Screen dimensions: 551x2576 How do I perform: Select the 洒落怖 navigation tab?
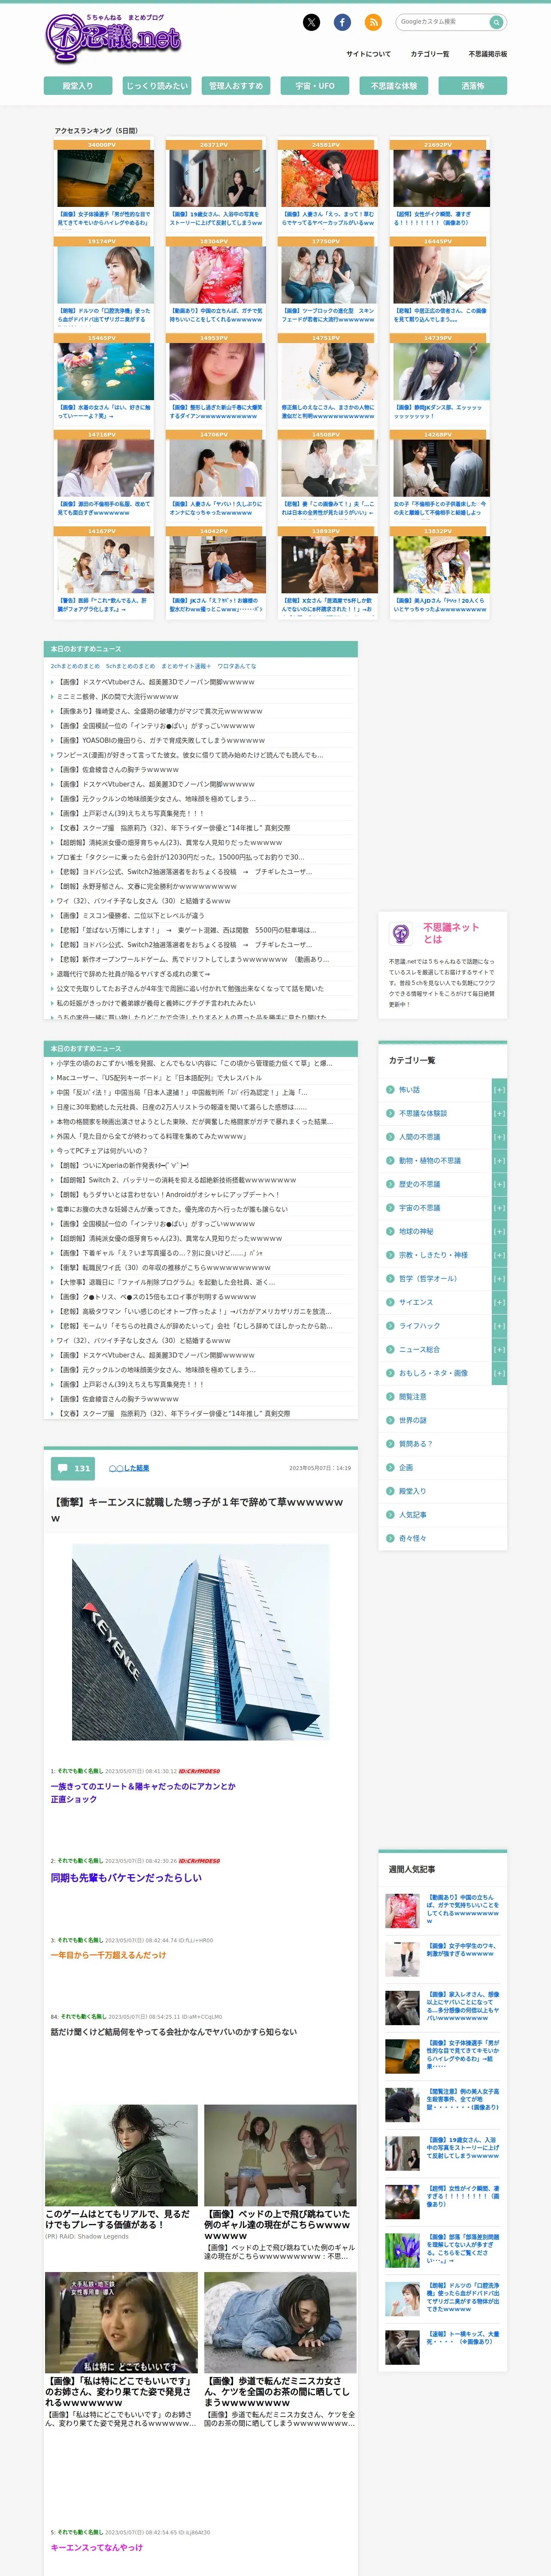[x=473, y=86]
